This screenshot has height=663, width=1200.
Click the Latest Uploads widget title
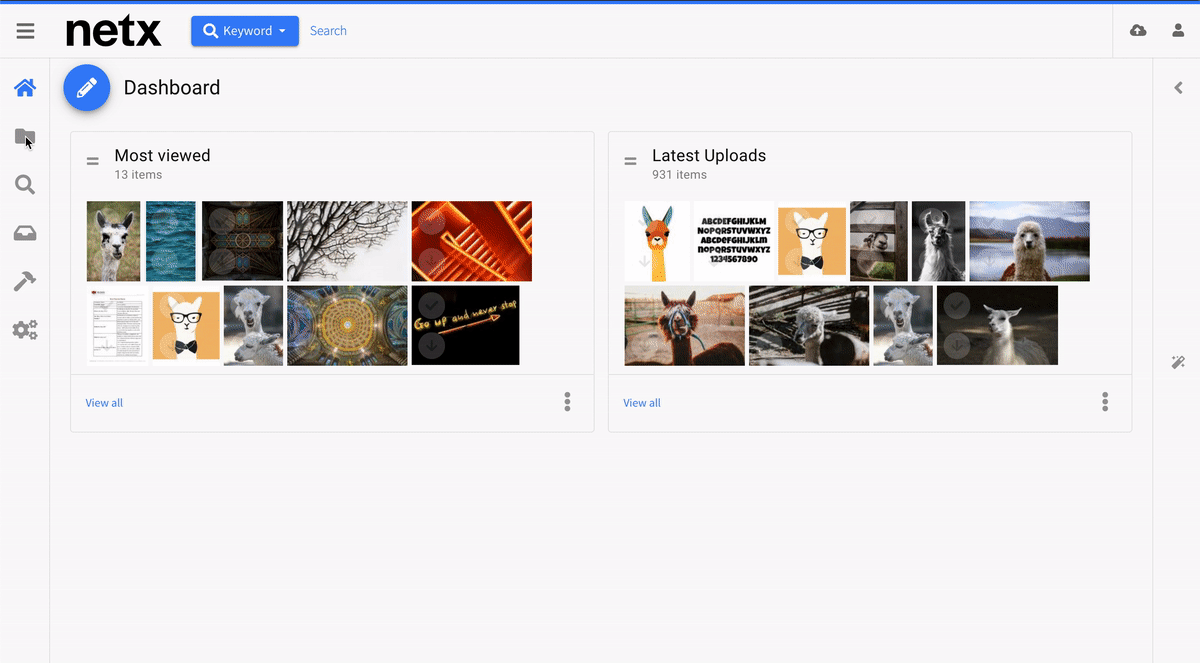[x=709, y=155]
